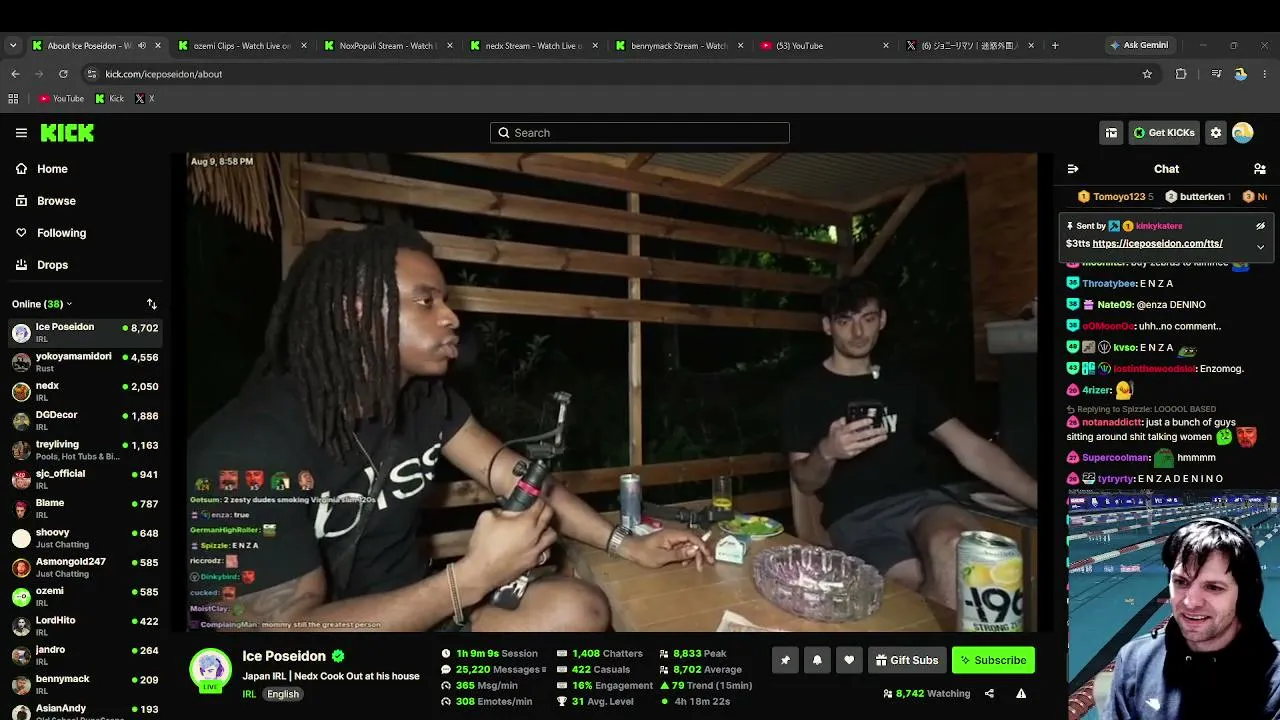Follow the channel with heart button
The height and width of the screenshot is (720, 1280).
coord(849,660)
